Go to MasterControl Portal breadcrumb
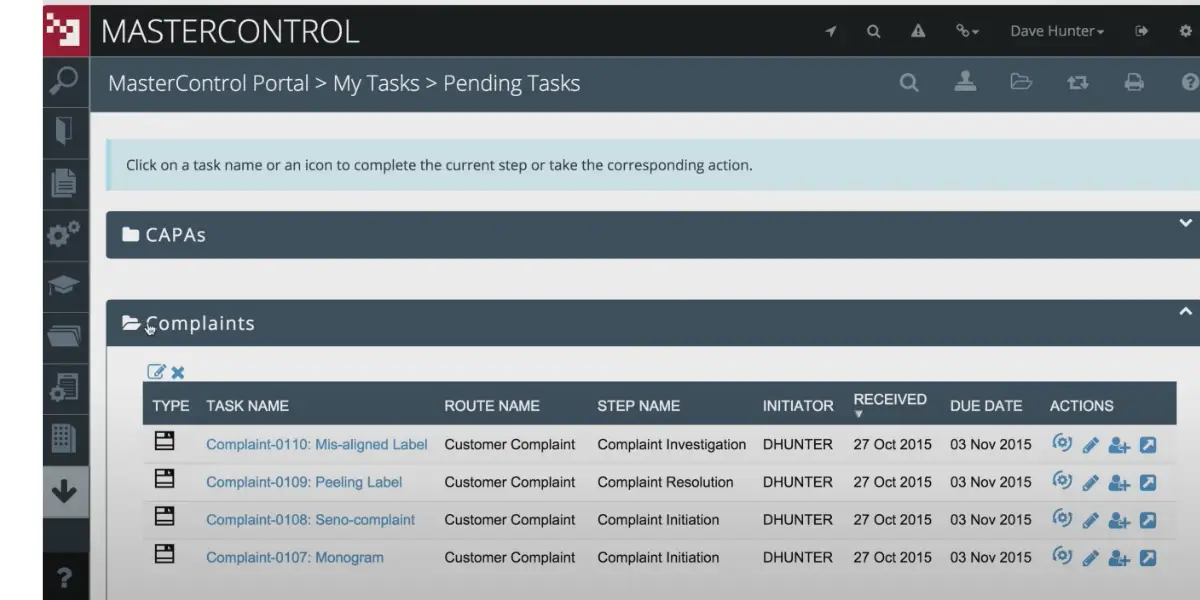This screenshot has height=600, width=1200. pos(208,83)
